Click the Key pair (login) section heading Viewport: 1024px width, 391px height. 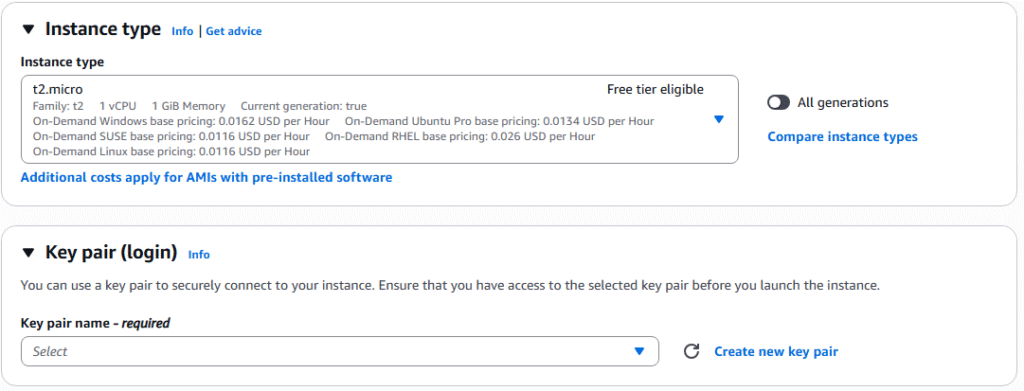pyautogui.click(x=111, y=253)
